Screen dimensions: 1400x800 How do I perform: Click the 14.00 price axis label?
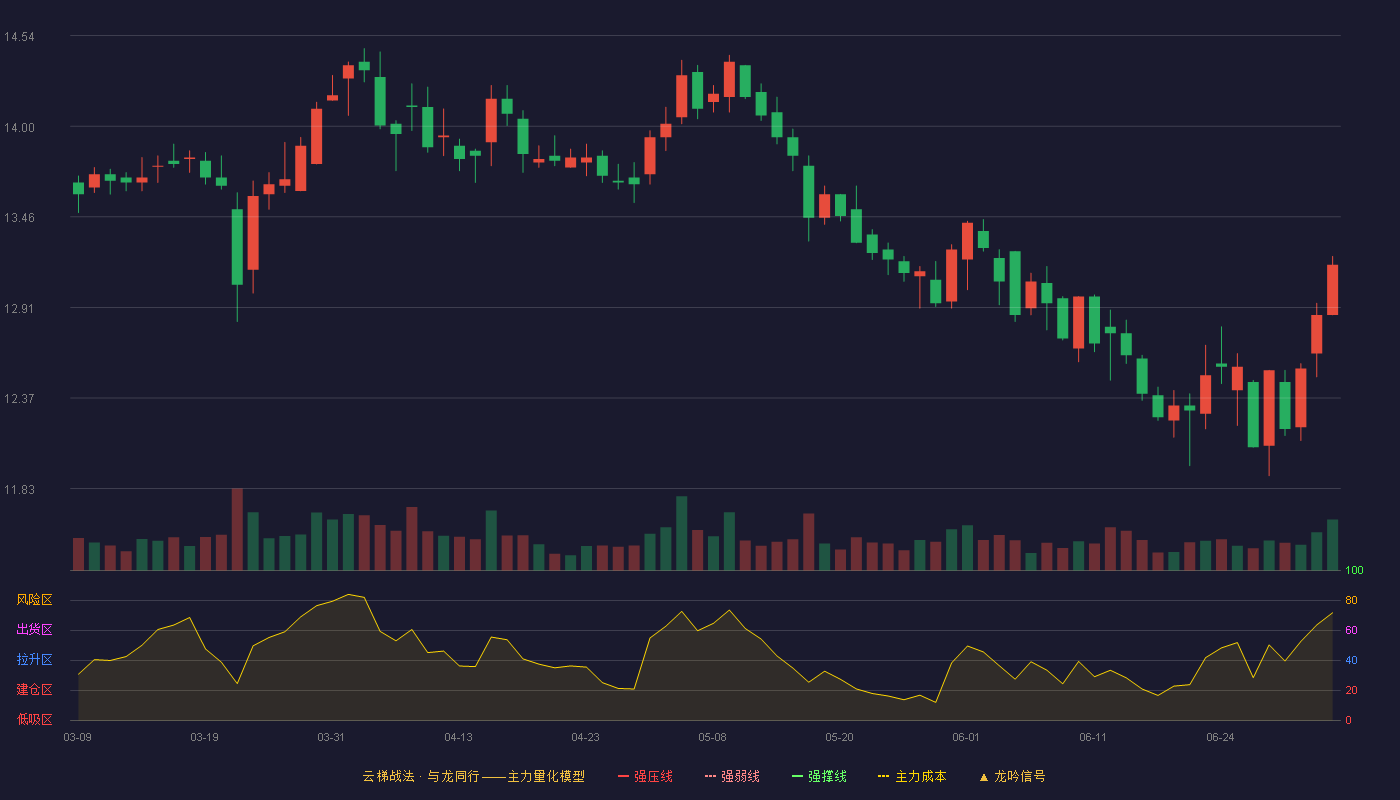19,127
